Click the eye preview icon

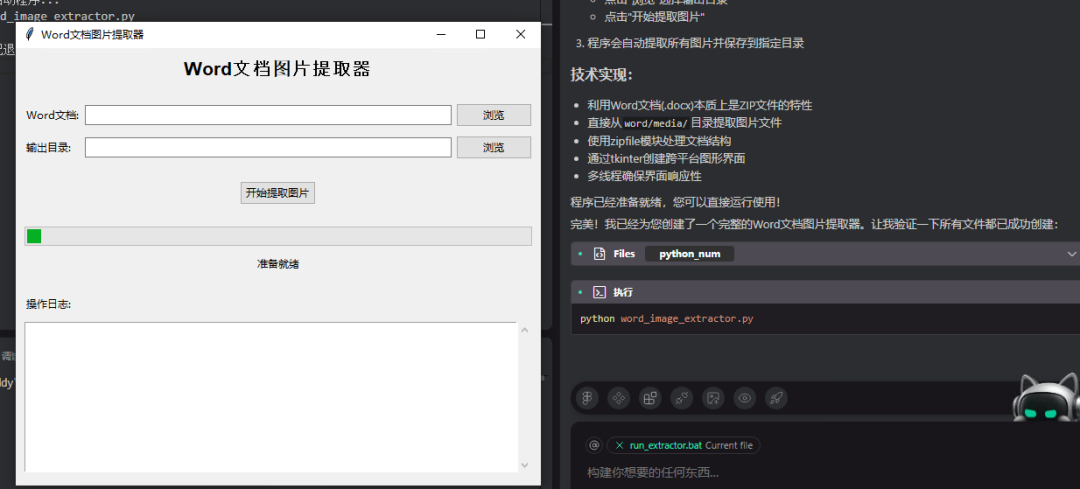point(745,398)
